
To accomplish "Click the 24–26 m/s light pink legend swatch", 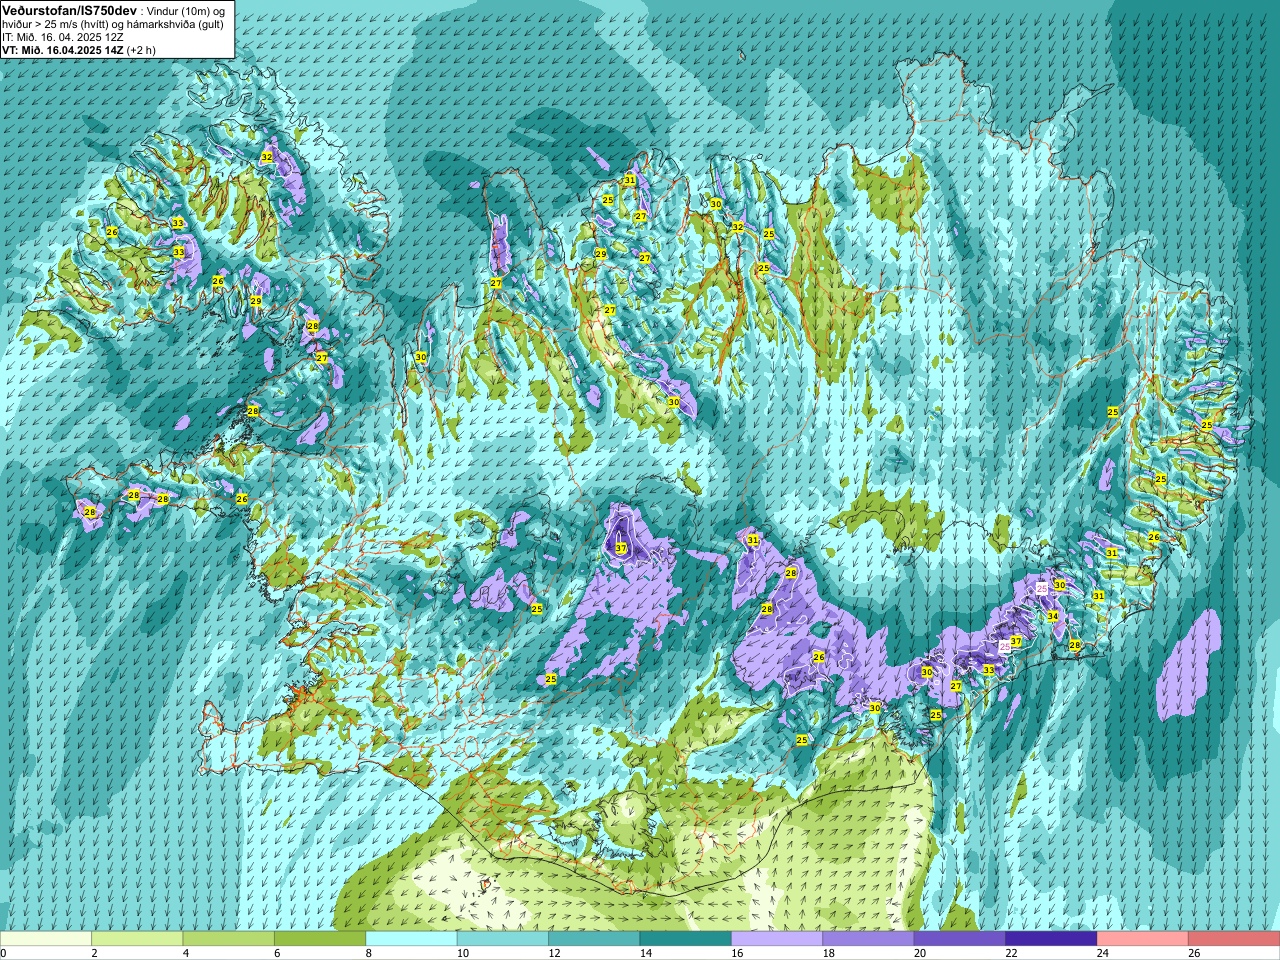I will [1142, 939].
